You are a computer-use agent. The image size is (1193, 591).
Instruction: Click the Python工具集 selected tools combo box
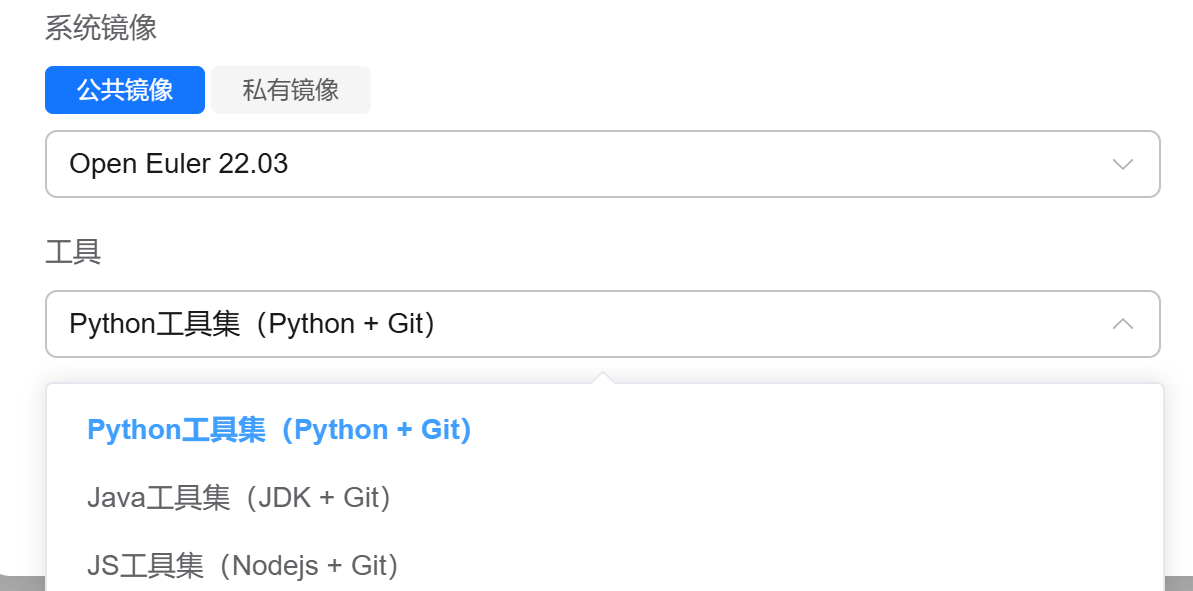[x=602, y=324]
